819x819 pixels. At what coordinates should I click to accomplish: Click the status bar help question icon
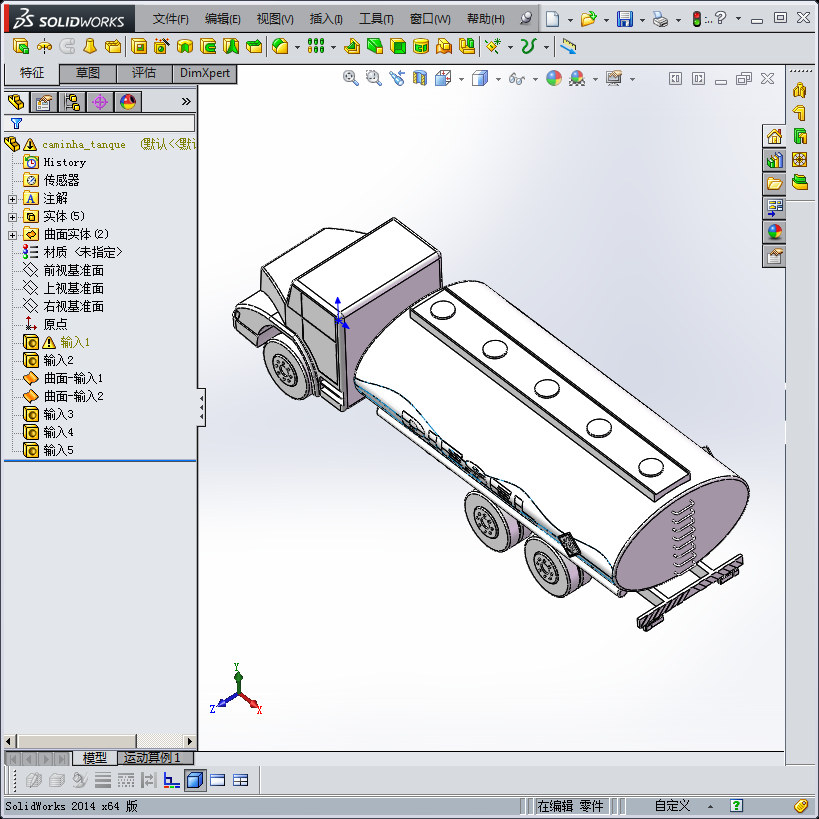pos(736,805)
